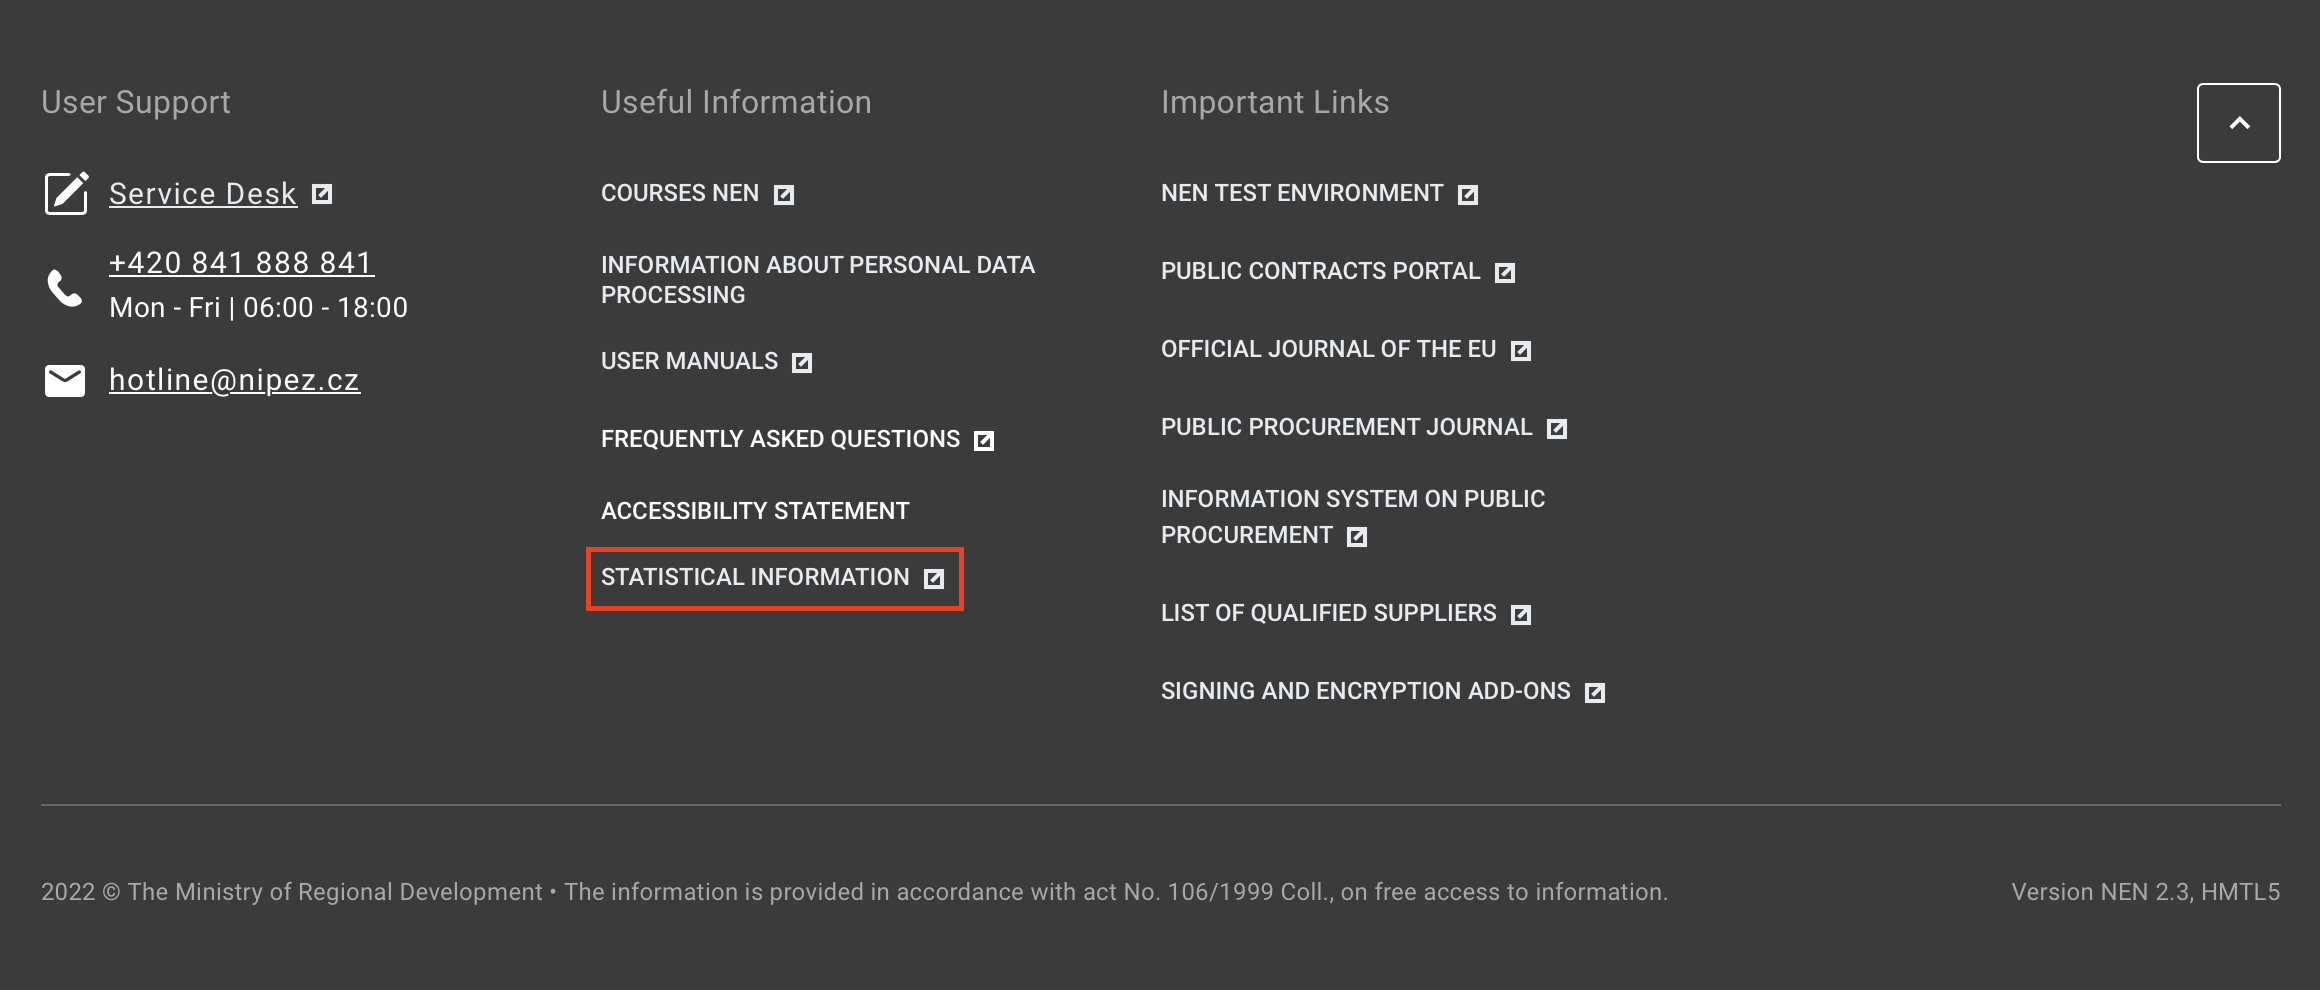Open Signing and Encryption Add-ons link
This screenshot has width=2320, height=990.
pos(1365,691)
